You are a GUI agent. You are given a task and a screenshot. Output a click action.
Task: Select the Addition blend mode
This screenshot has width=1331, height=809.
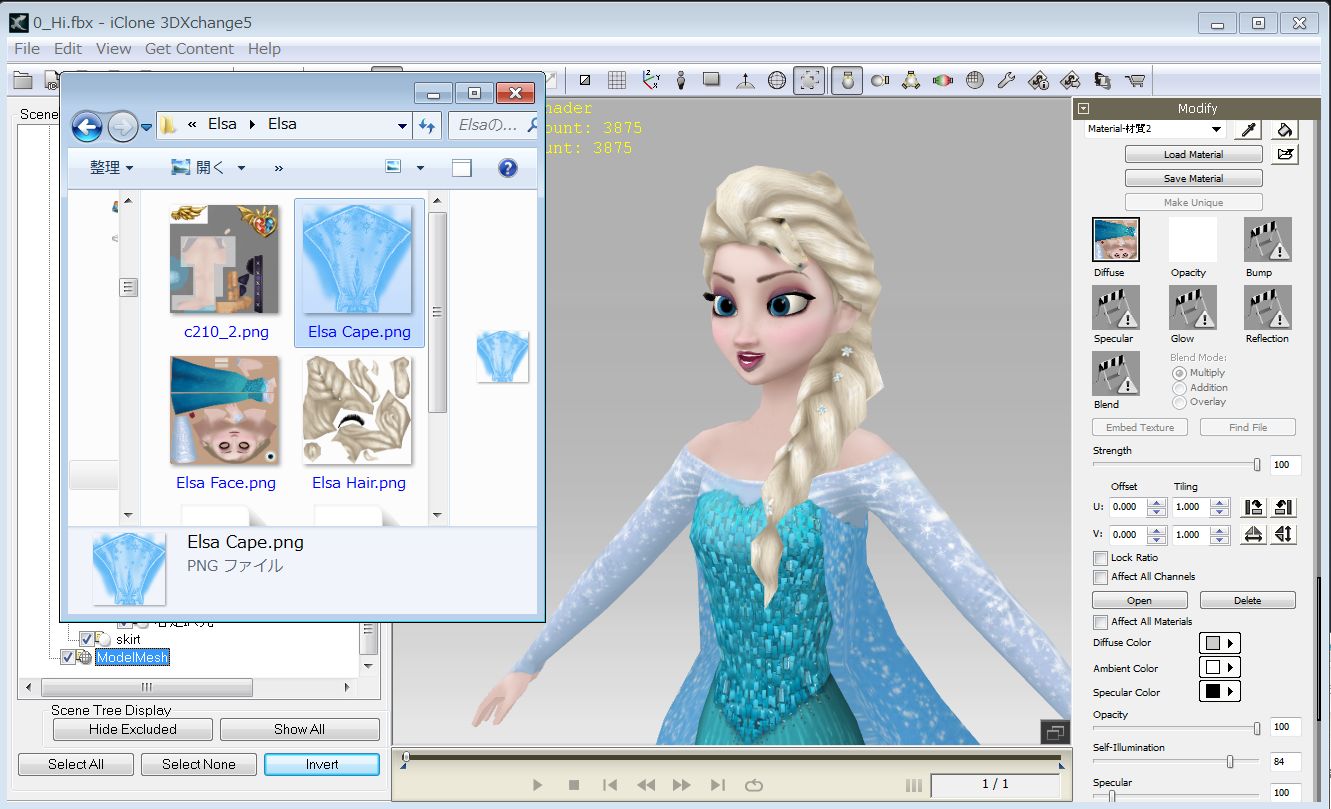(1180, 388)
